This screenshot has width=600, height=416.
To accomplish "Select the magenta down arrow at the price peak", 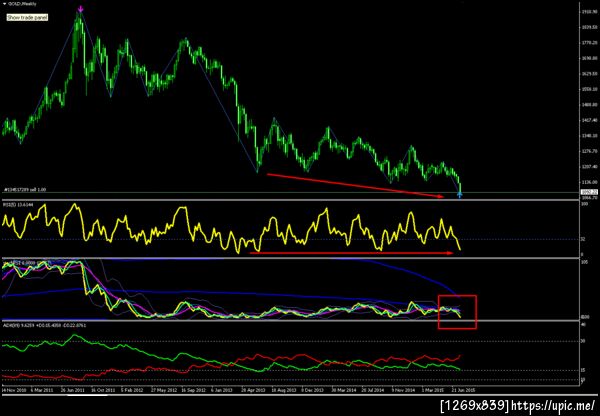I will [x=80, y=9].
